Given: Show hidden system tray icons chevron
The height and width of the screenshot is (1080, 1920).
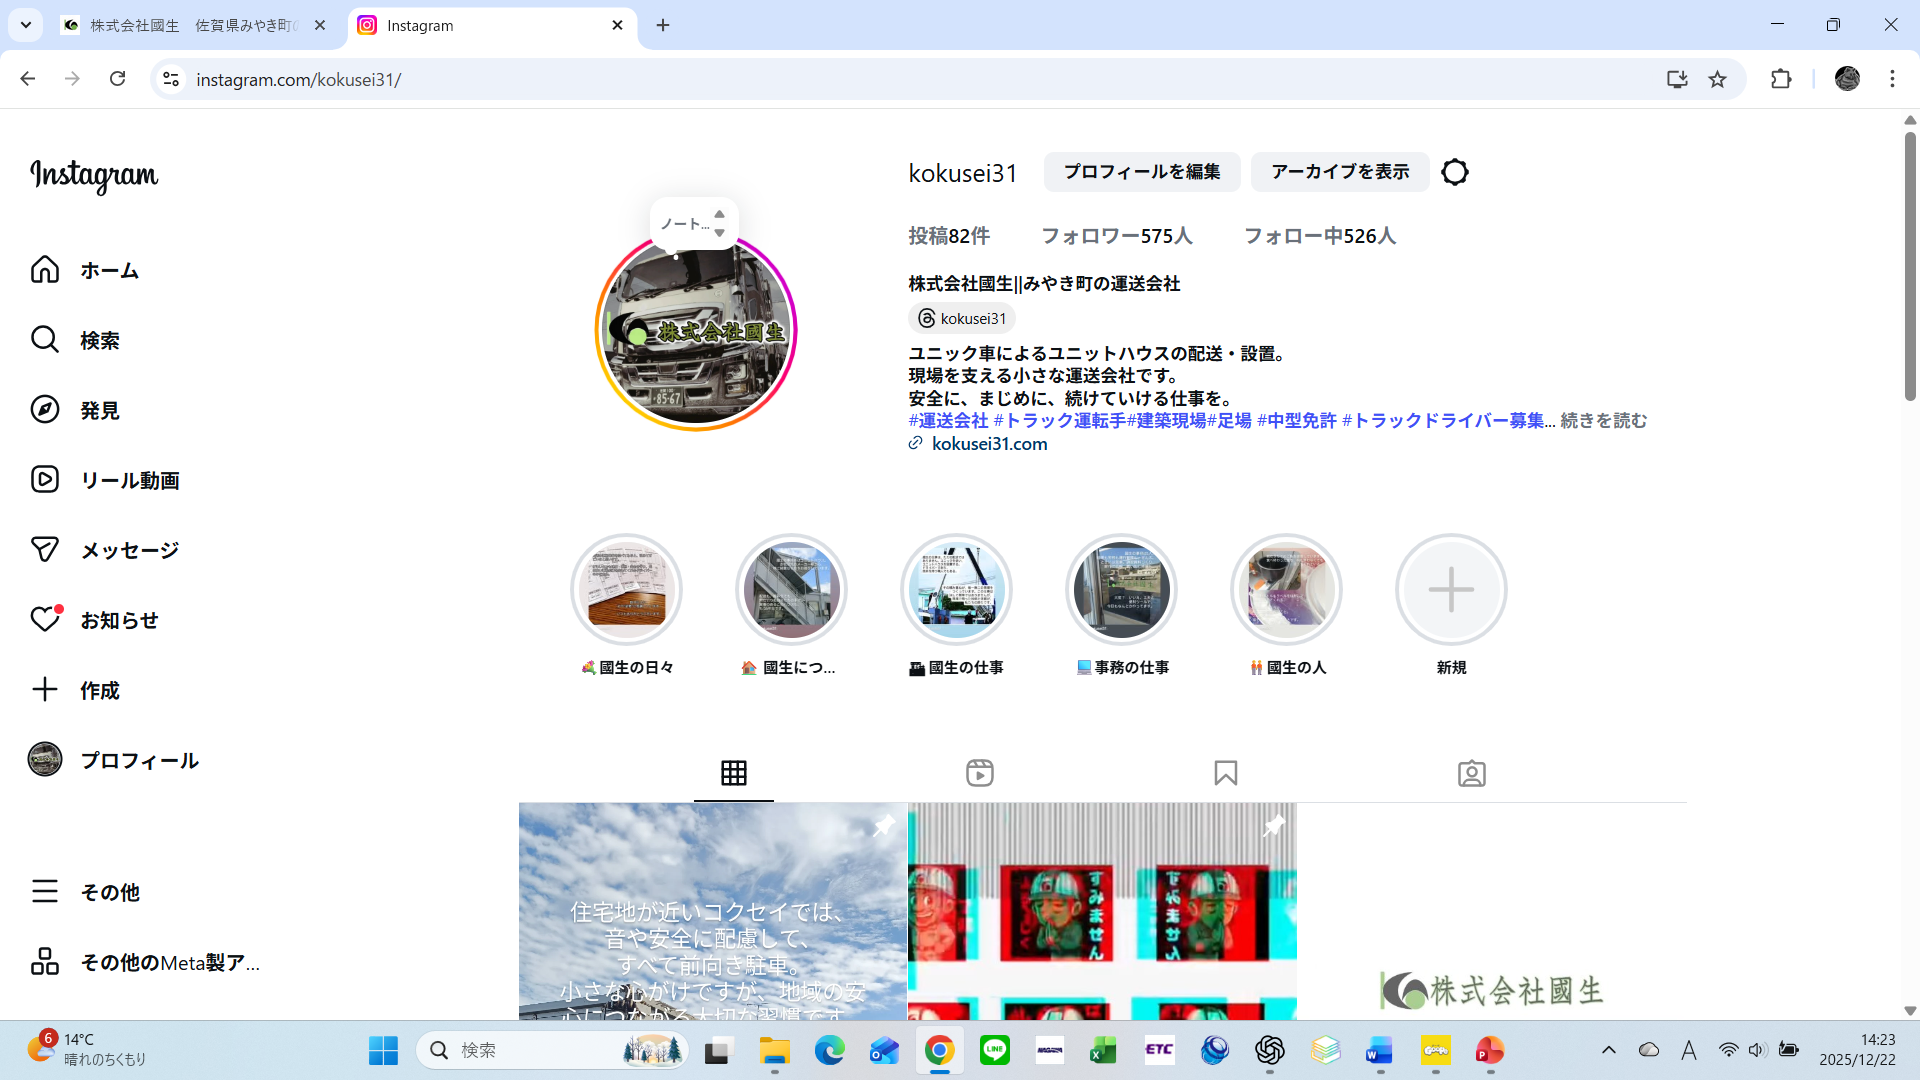Looking at the screenshot, I should [1608, 1050].
